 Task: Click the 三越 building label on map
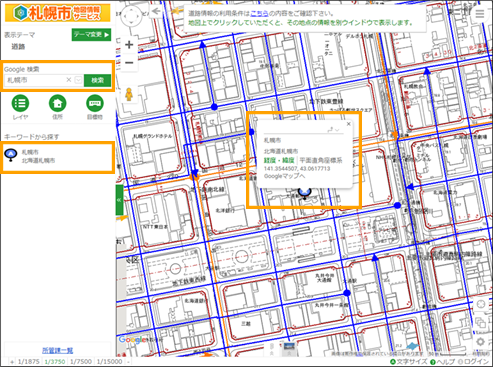pos(246,323)
